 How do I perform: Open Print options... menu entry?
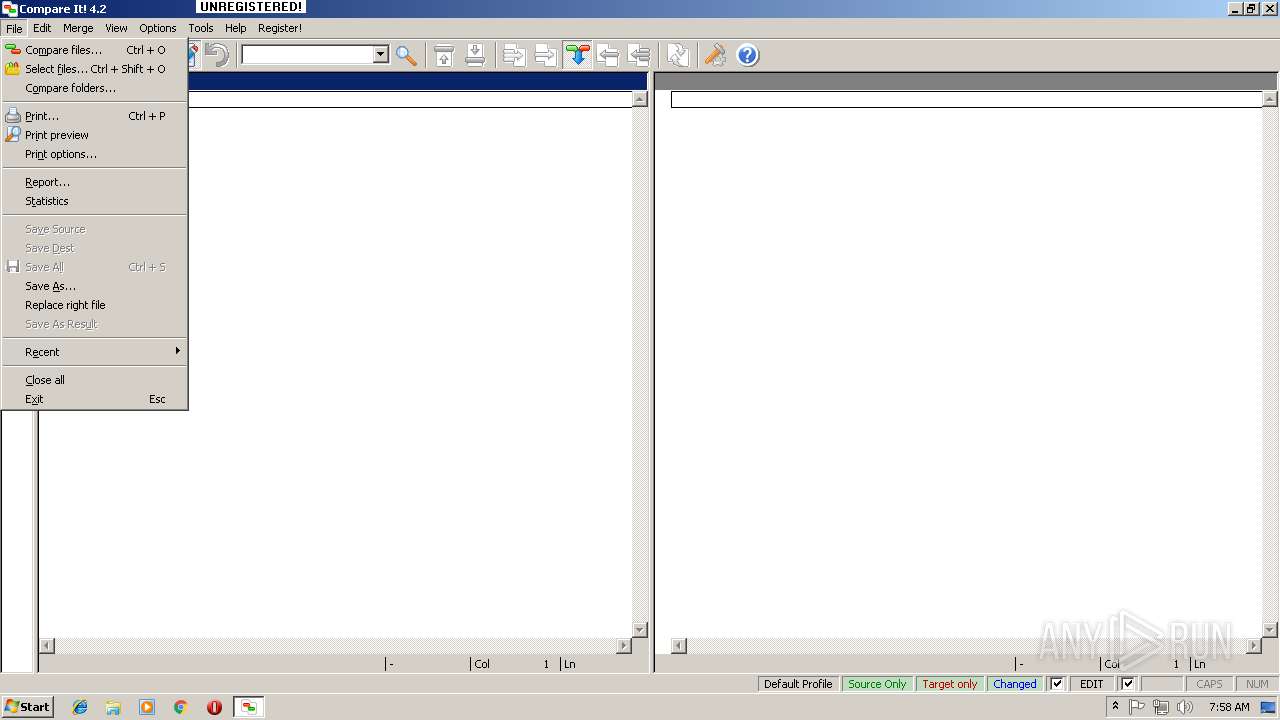[x=94, y=154]
